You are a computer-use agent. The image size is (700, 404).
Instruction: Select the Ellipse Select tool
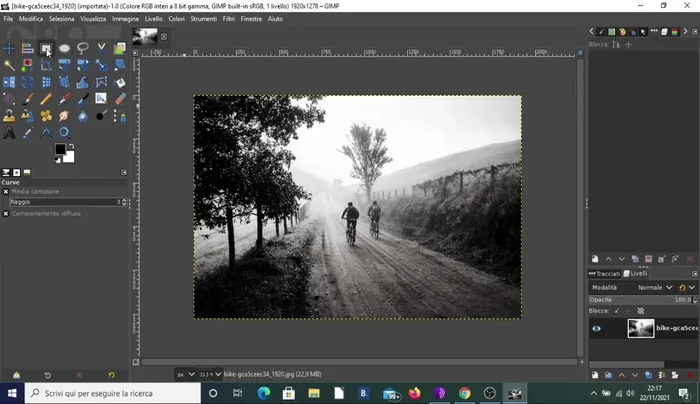pos(64,48)
